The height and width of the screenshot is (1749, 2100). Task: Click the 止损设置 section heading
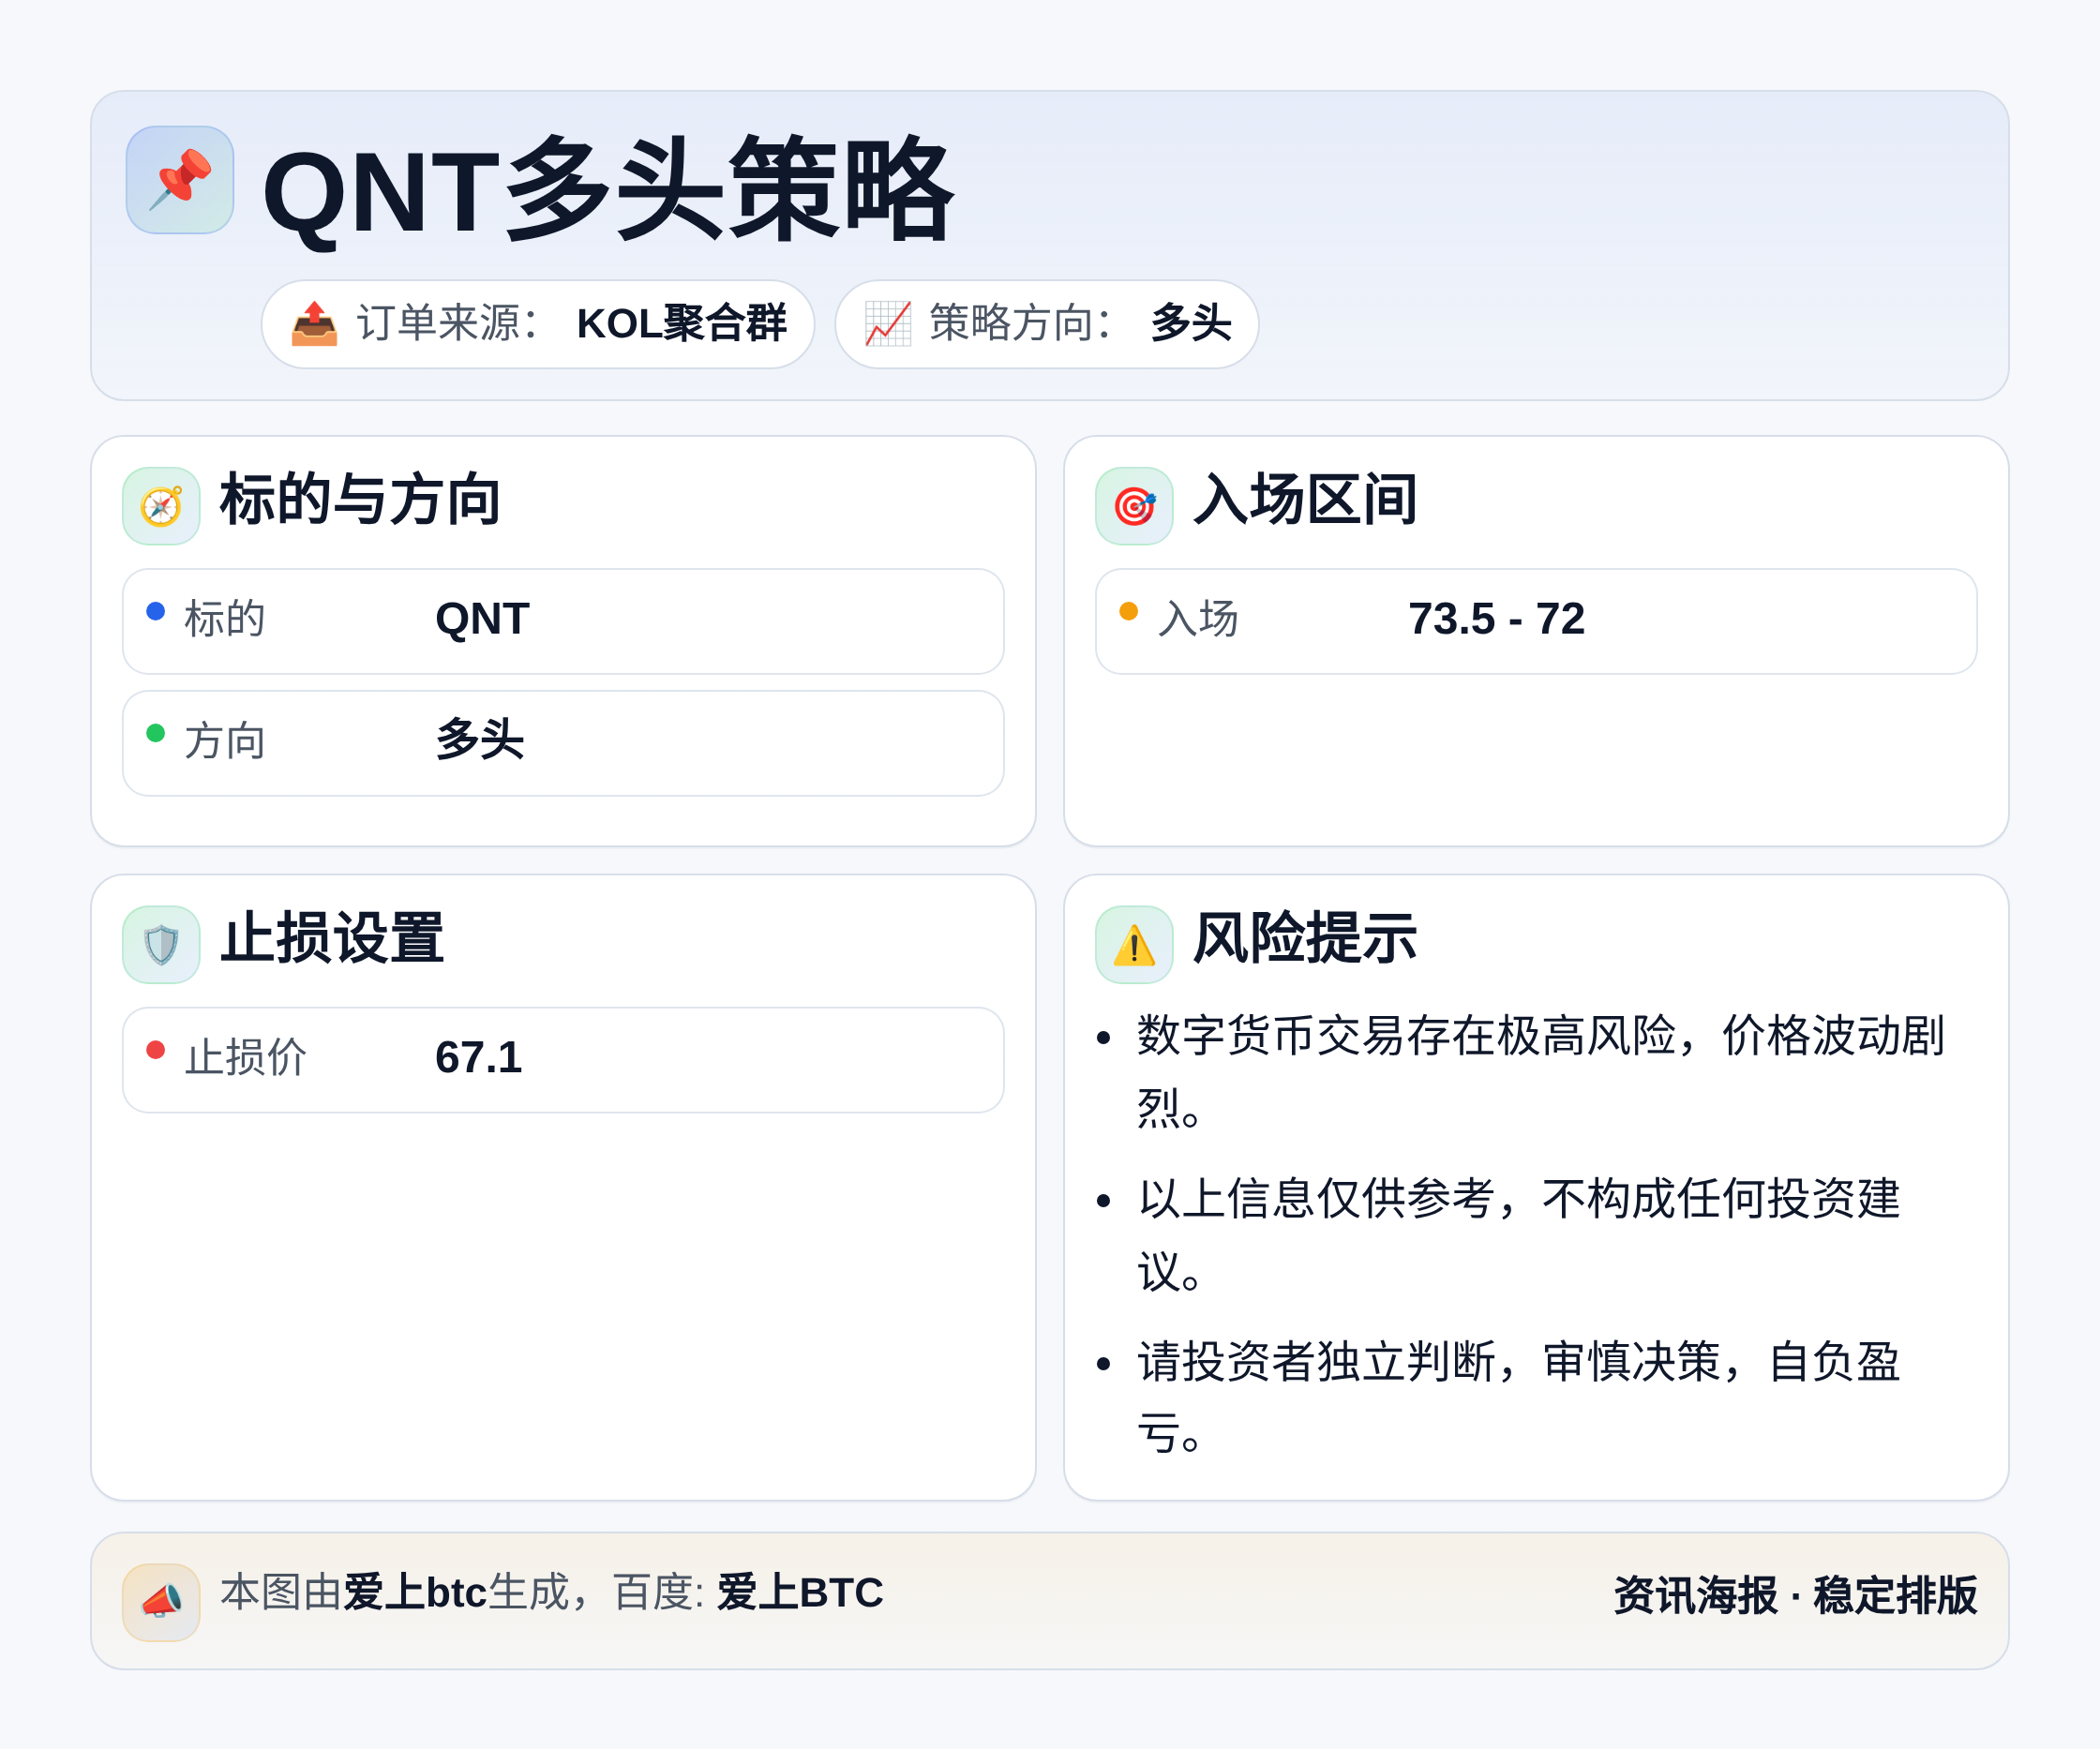tap(332, 938)
